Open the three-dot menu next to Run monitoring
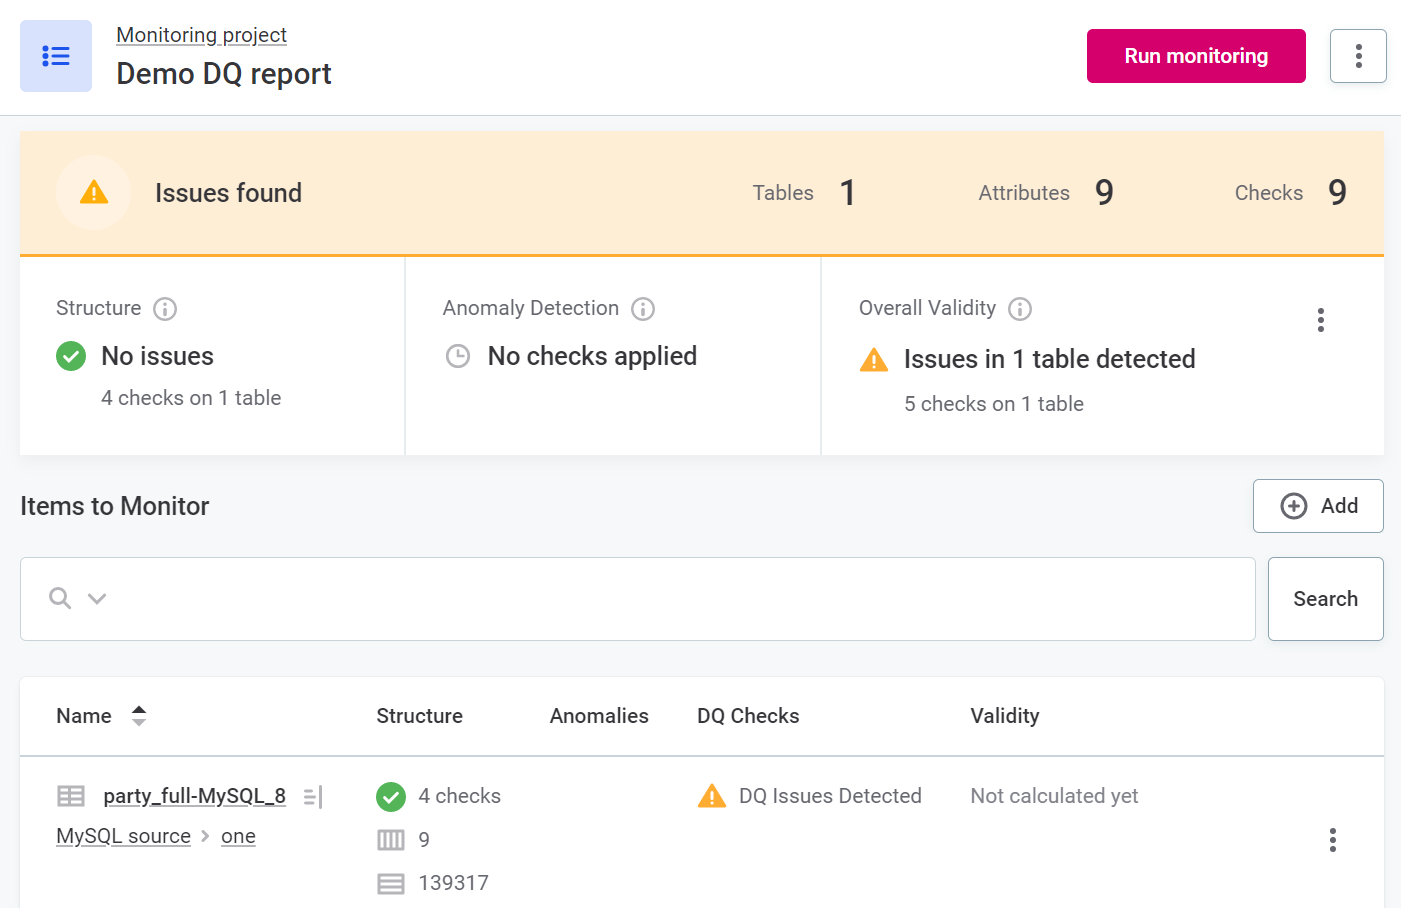The height and width of the screenshot is (908, 1401). (x=1358, y=56)
